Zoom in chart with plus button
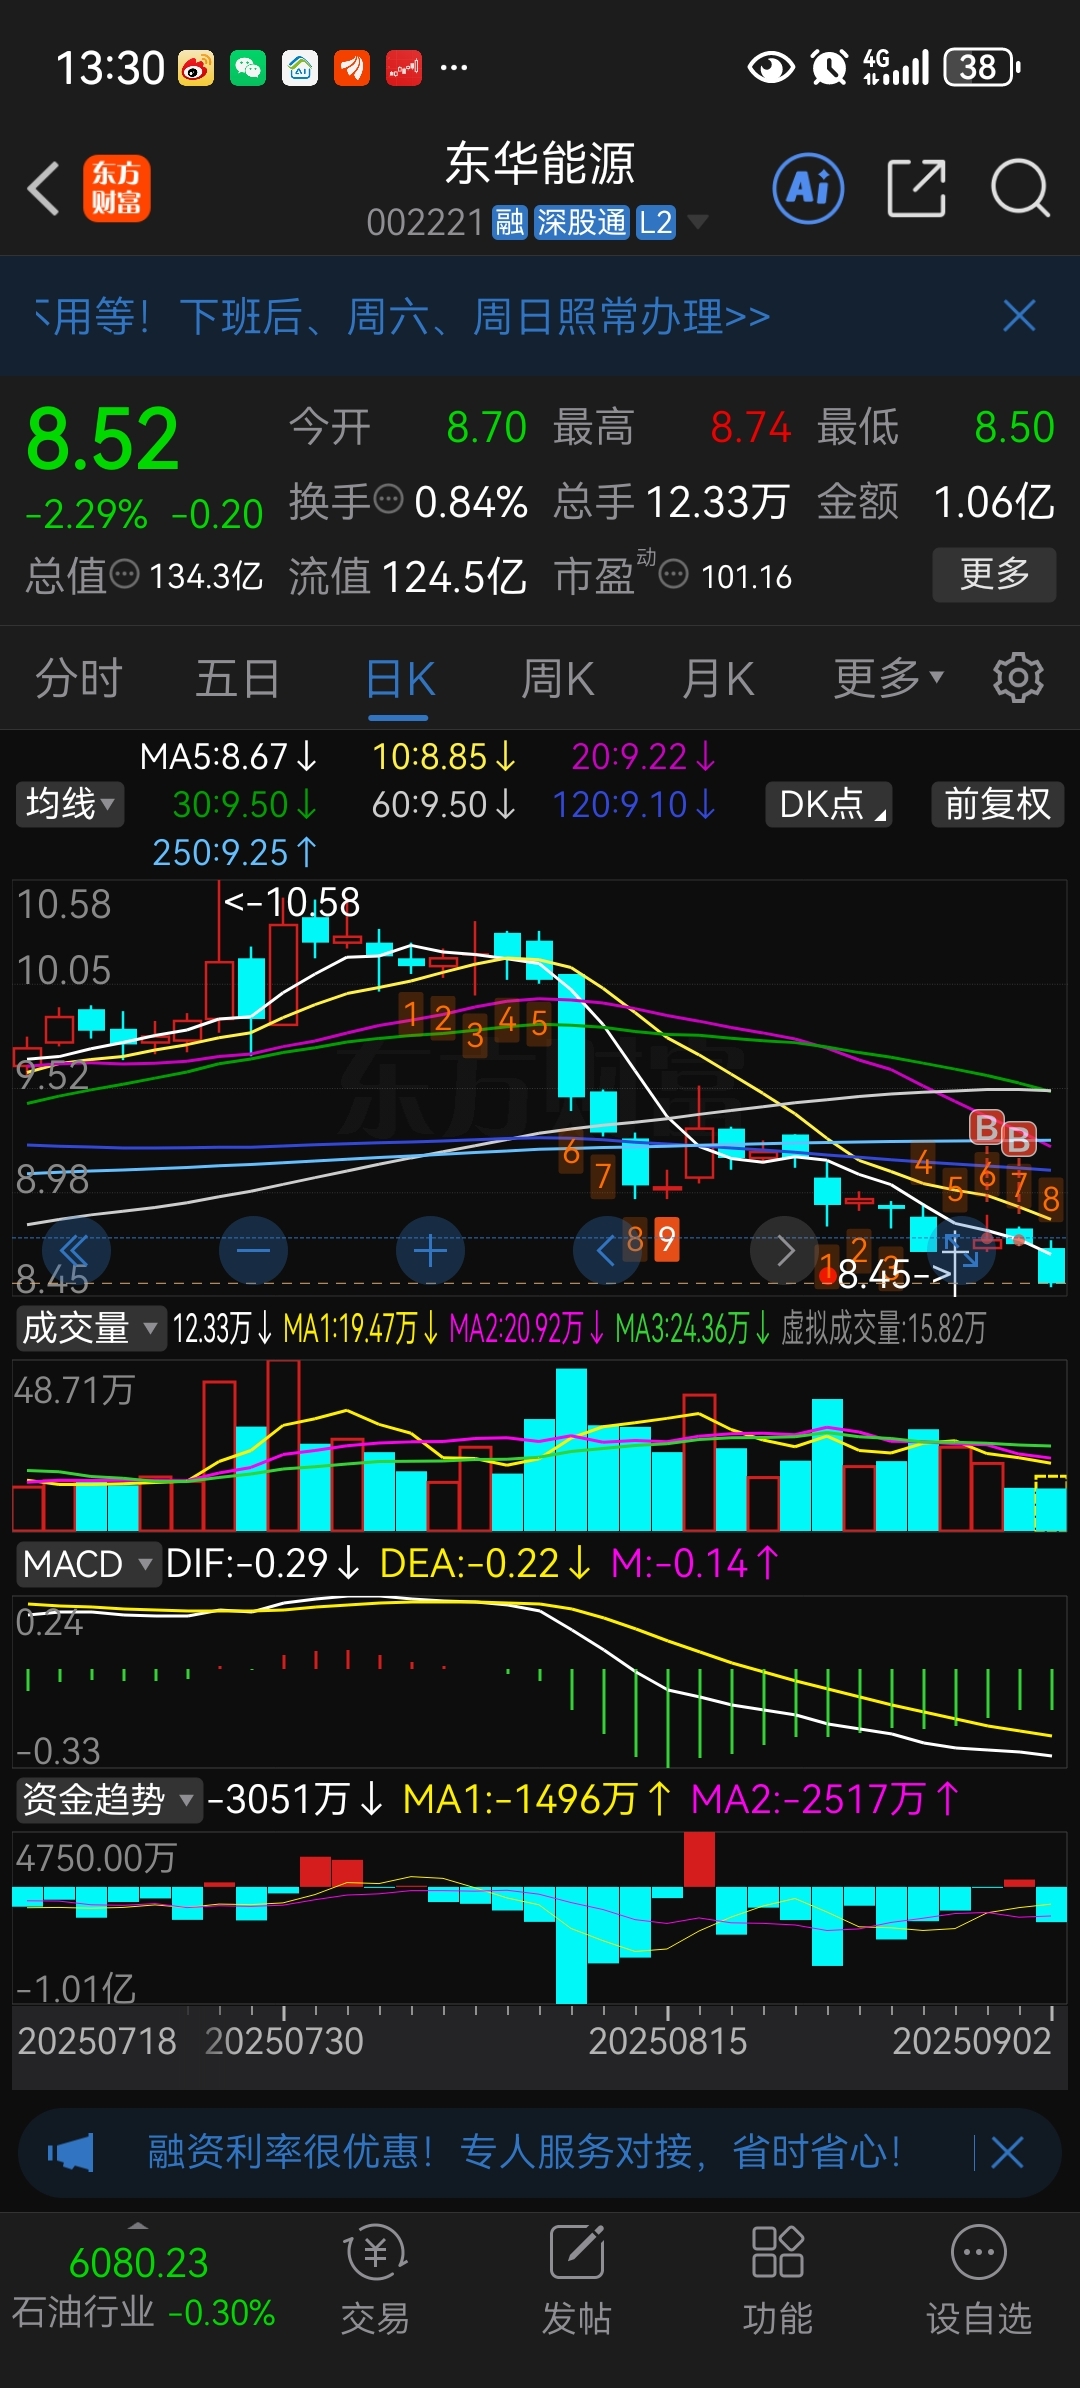The height and width of the screenshot is (2388, 1080). (430, 1250)
